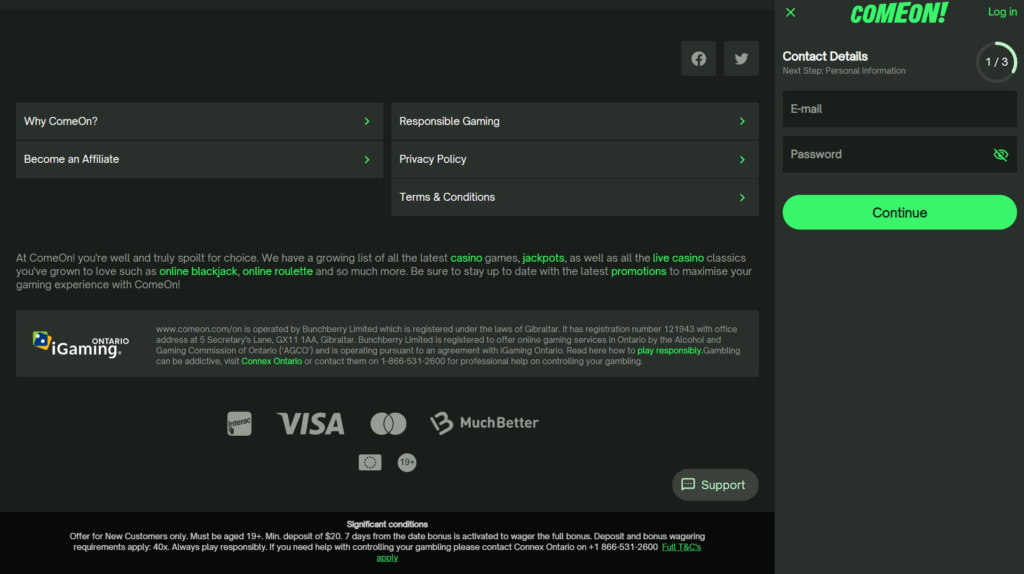Follow the casino games link
Image resolution: width=1024 pixels, height=574 pixels.
tap(466, 258)
